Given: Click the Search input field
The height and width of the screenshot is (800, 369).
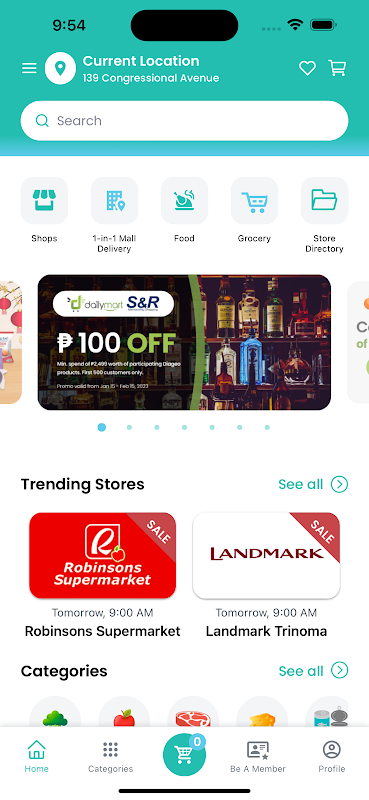Looking at the screenshot, I should pos(184,121).
